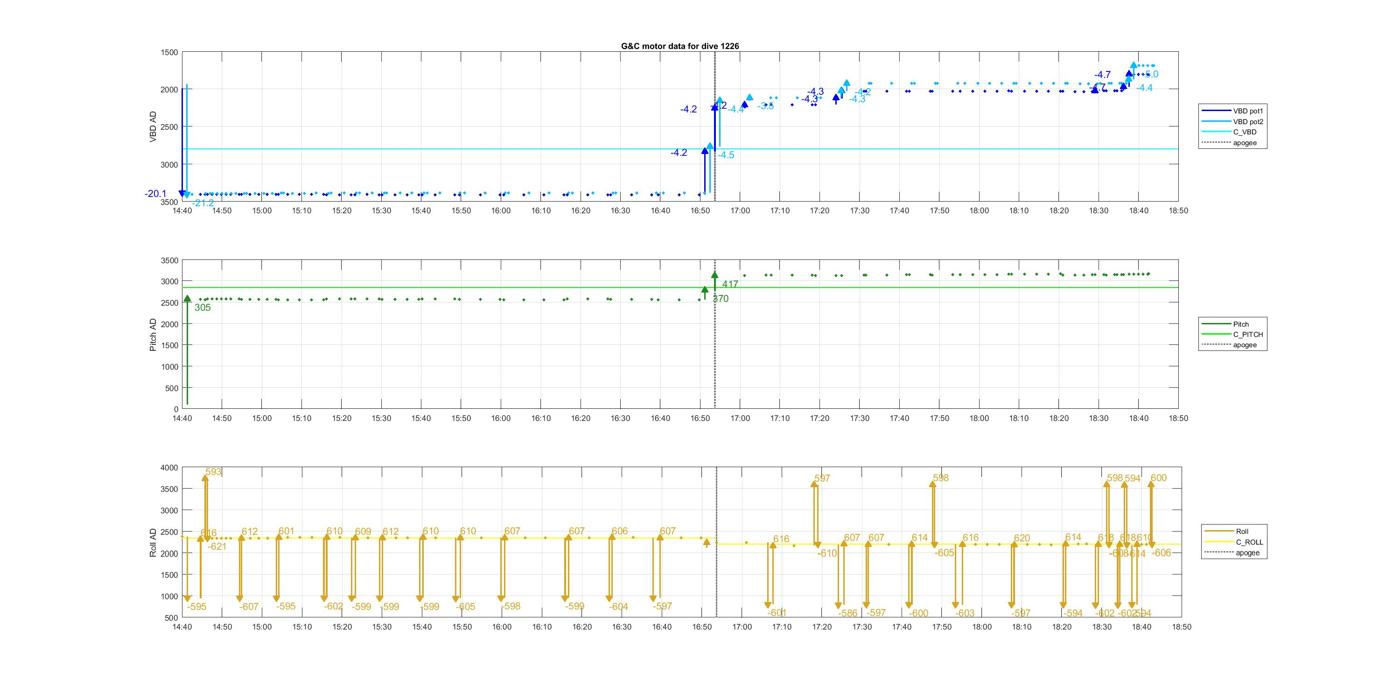Click the '-621' roll data label
The image size is (1400, 693).
tap(217, 546)
